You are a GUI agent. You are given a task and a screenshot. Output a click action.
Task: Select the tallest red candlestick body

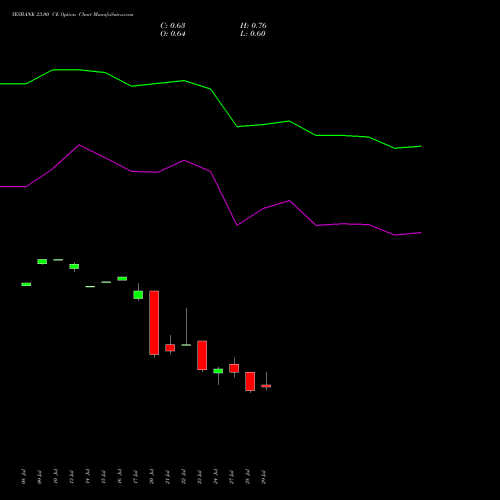coord(154,322)
